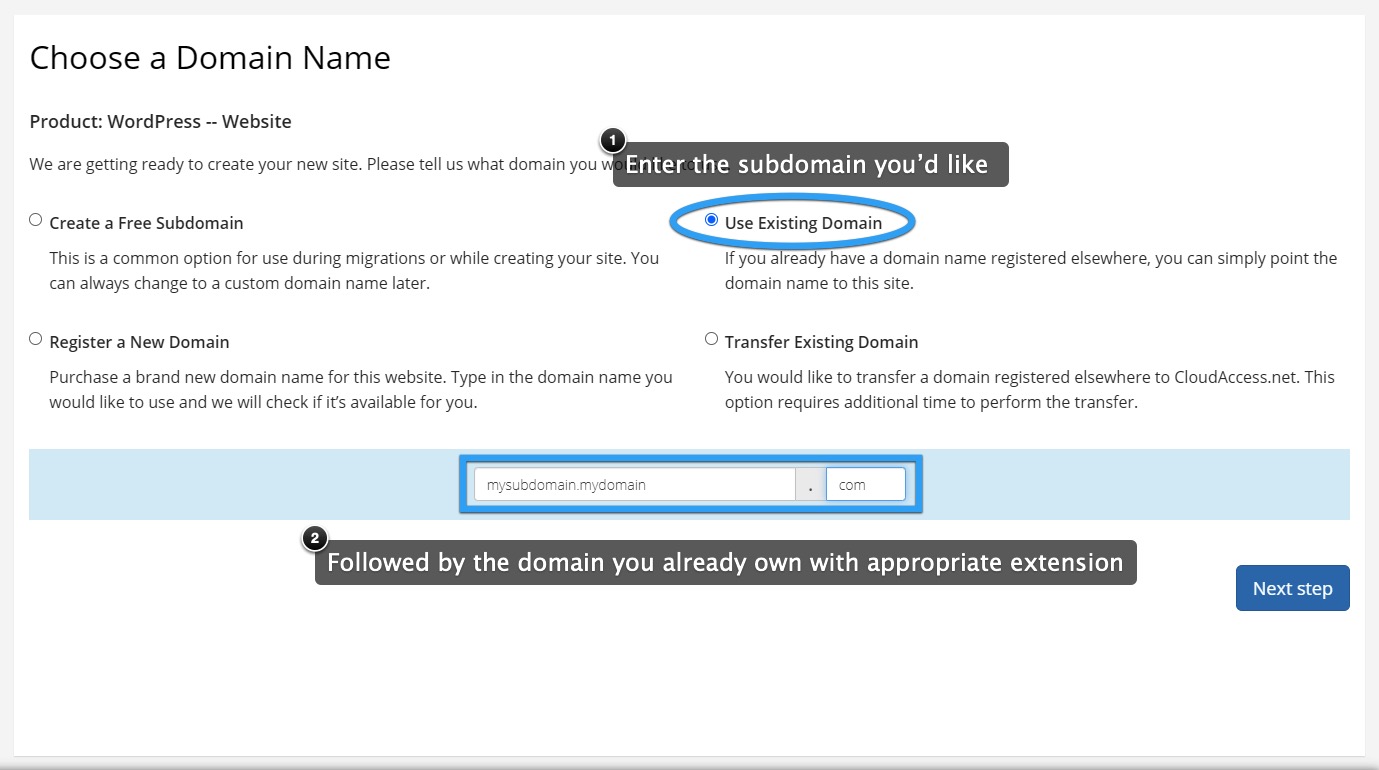Click the 'Register a New Domain' label text

point(139,342)
